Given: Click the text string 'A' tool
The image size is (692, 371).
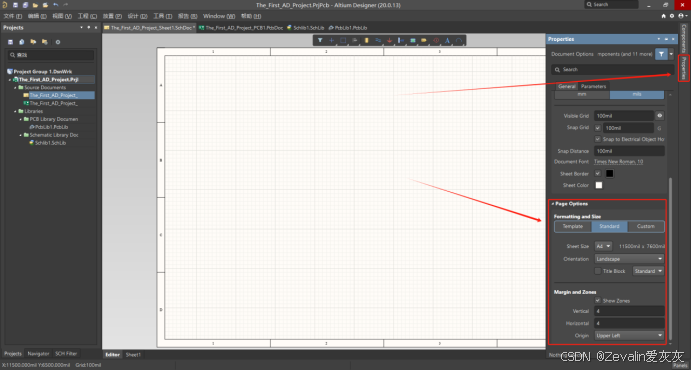Looking at the screenshot, I should [448, 41].
